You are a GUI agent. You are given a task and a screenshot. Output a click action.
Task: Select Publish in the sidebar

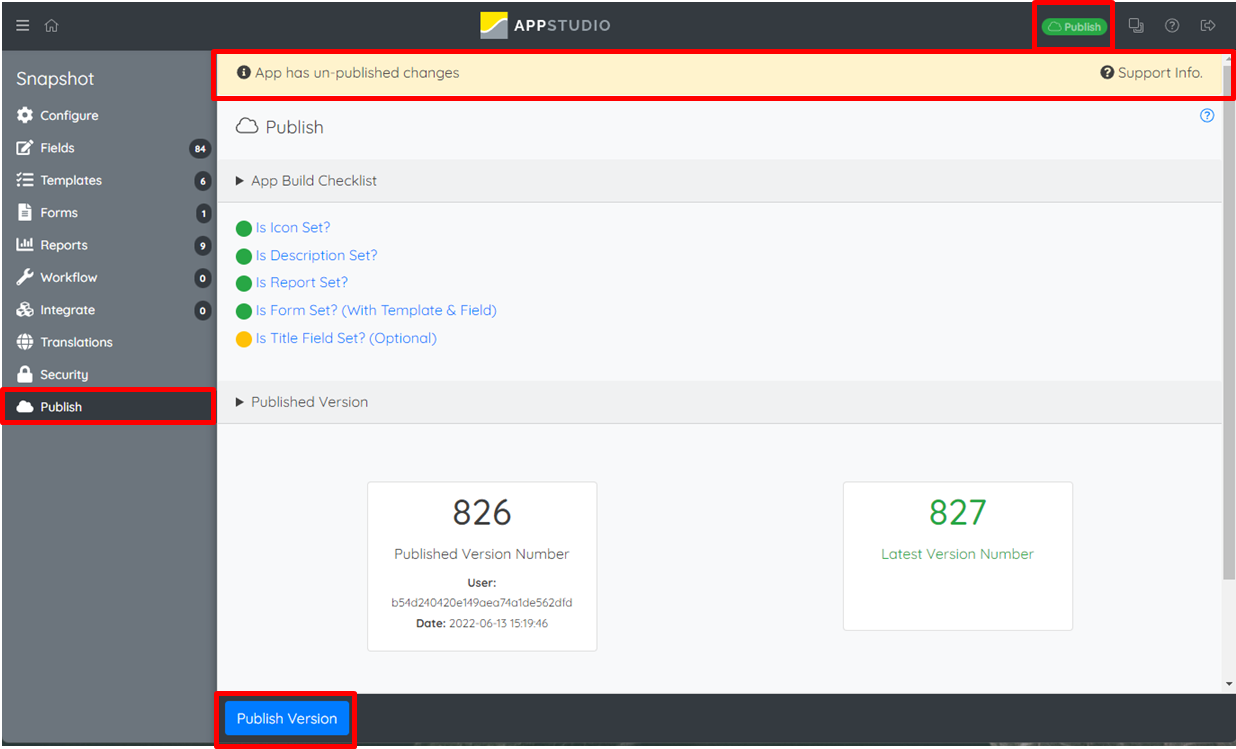[x=108, y=407]
